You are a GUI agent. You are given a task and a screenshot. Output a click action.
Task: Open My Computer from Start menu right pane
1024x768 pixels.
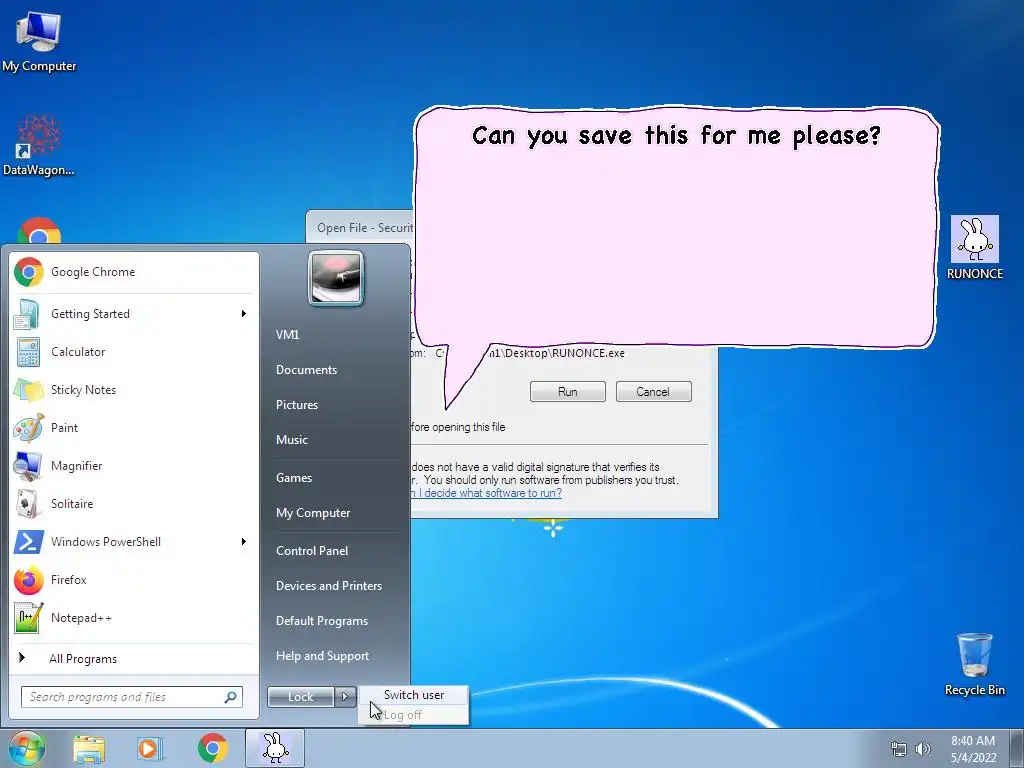coord(313,513)
